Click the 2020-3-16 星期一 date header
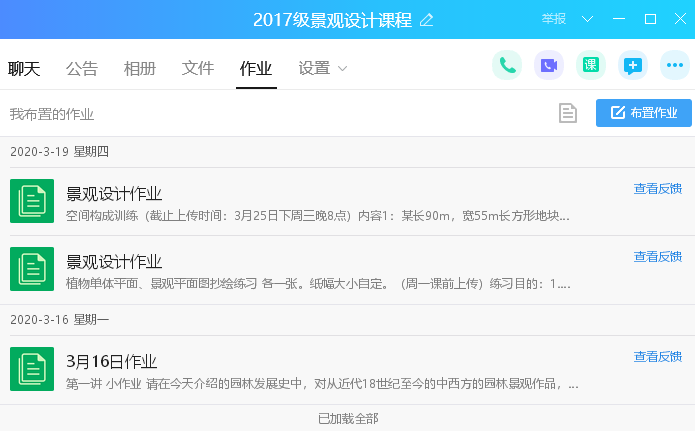Viewport: 695px width, 431px height. (59, 320)
